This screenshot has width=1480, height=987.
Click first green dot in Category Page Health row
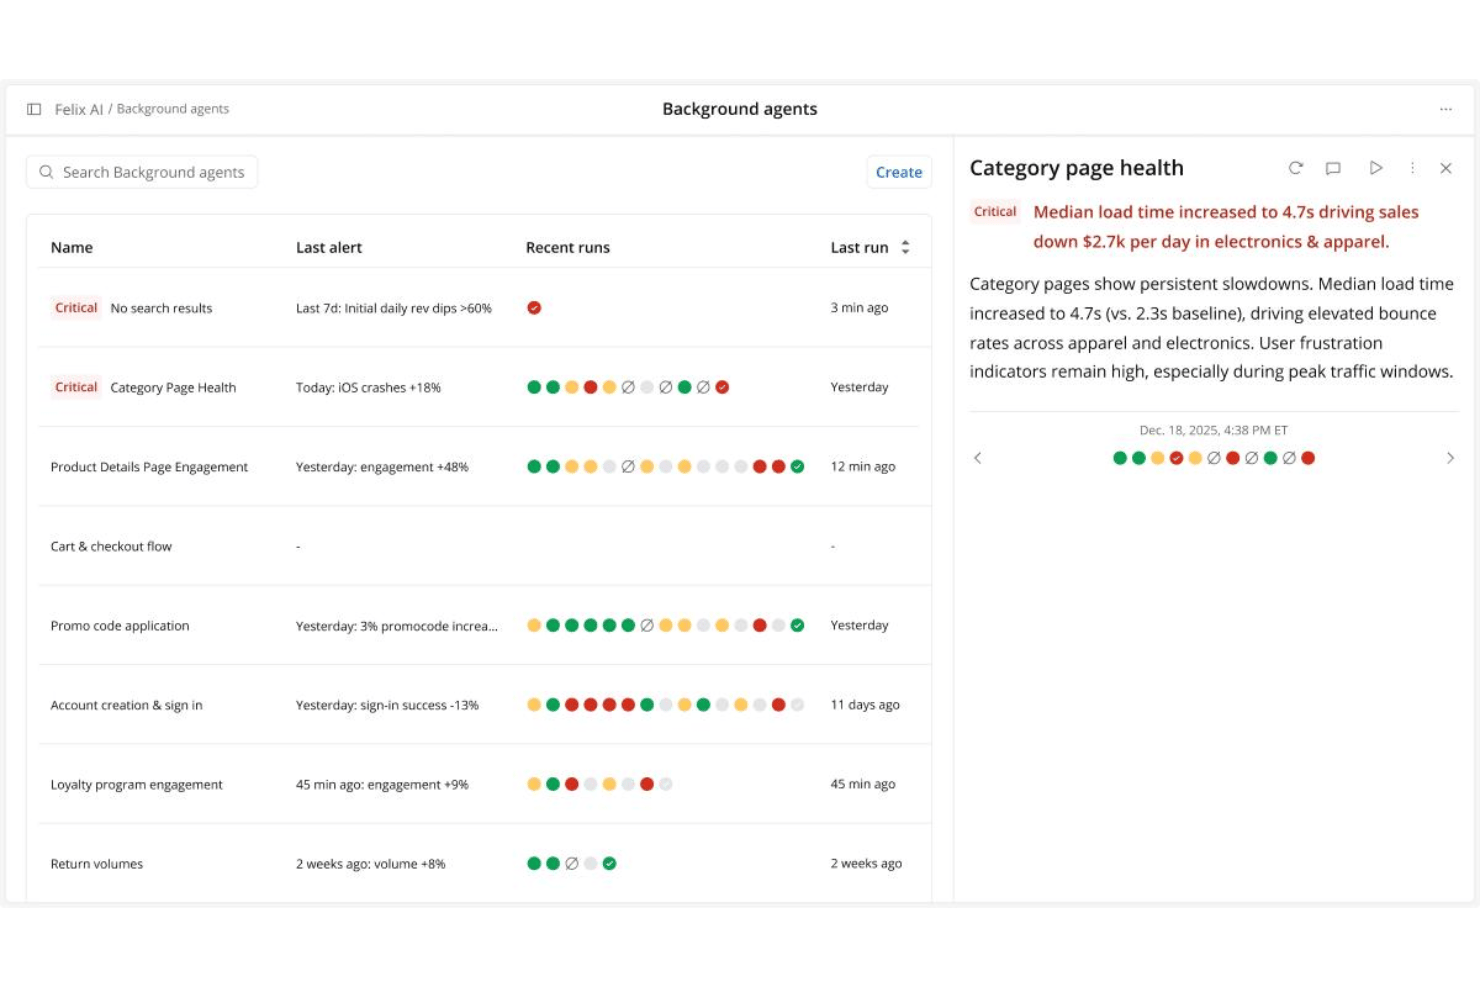coord(534,387)
